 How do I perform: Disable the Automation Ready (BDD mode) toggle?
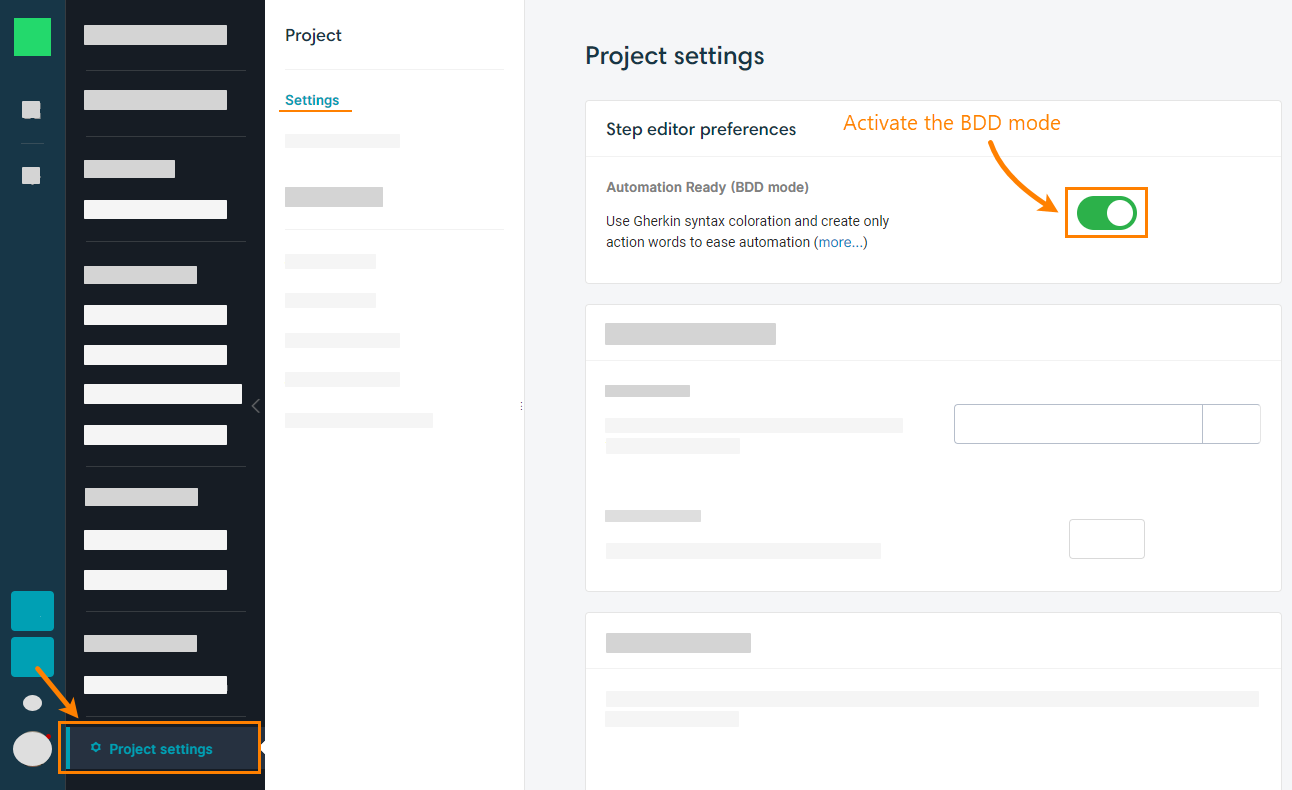[x=1106, y=212]
